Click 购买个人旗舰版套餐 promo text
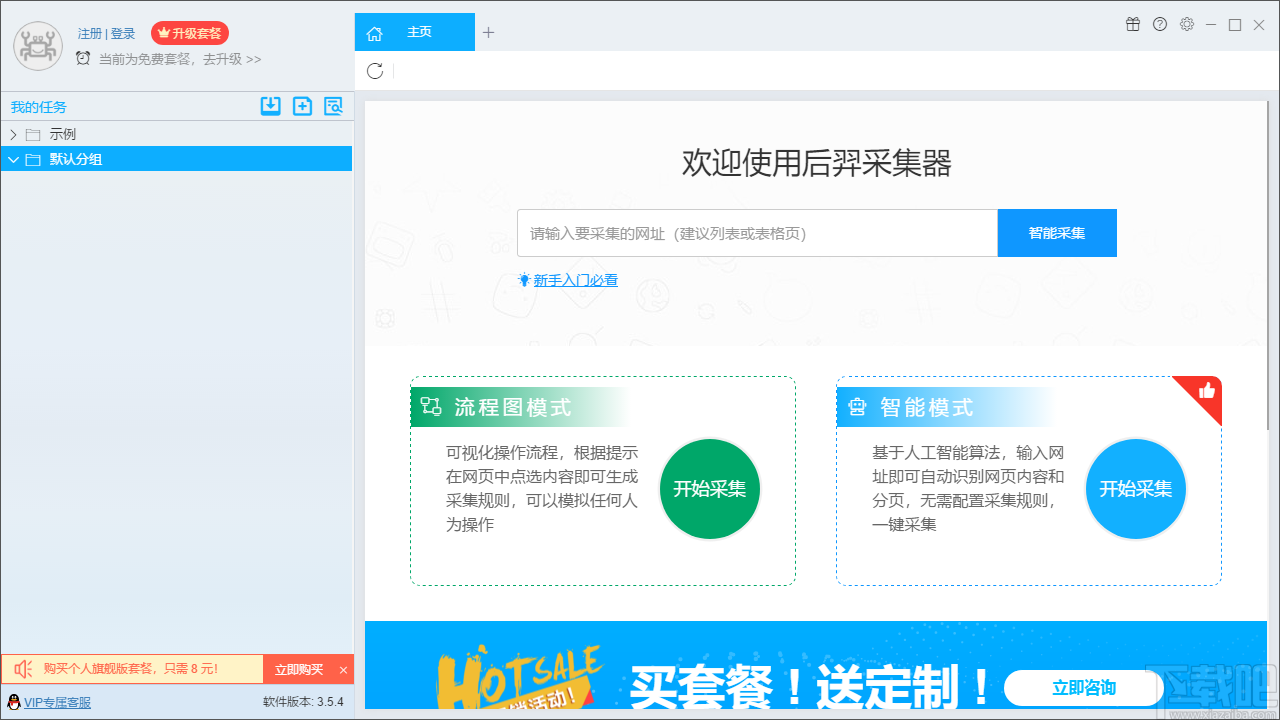The image size is (1280, 720). pos(131,669)
